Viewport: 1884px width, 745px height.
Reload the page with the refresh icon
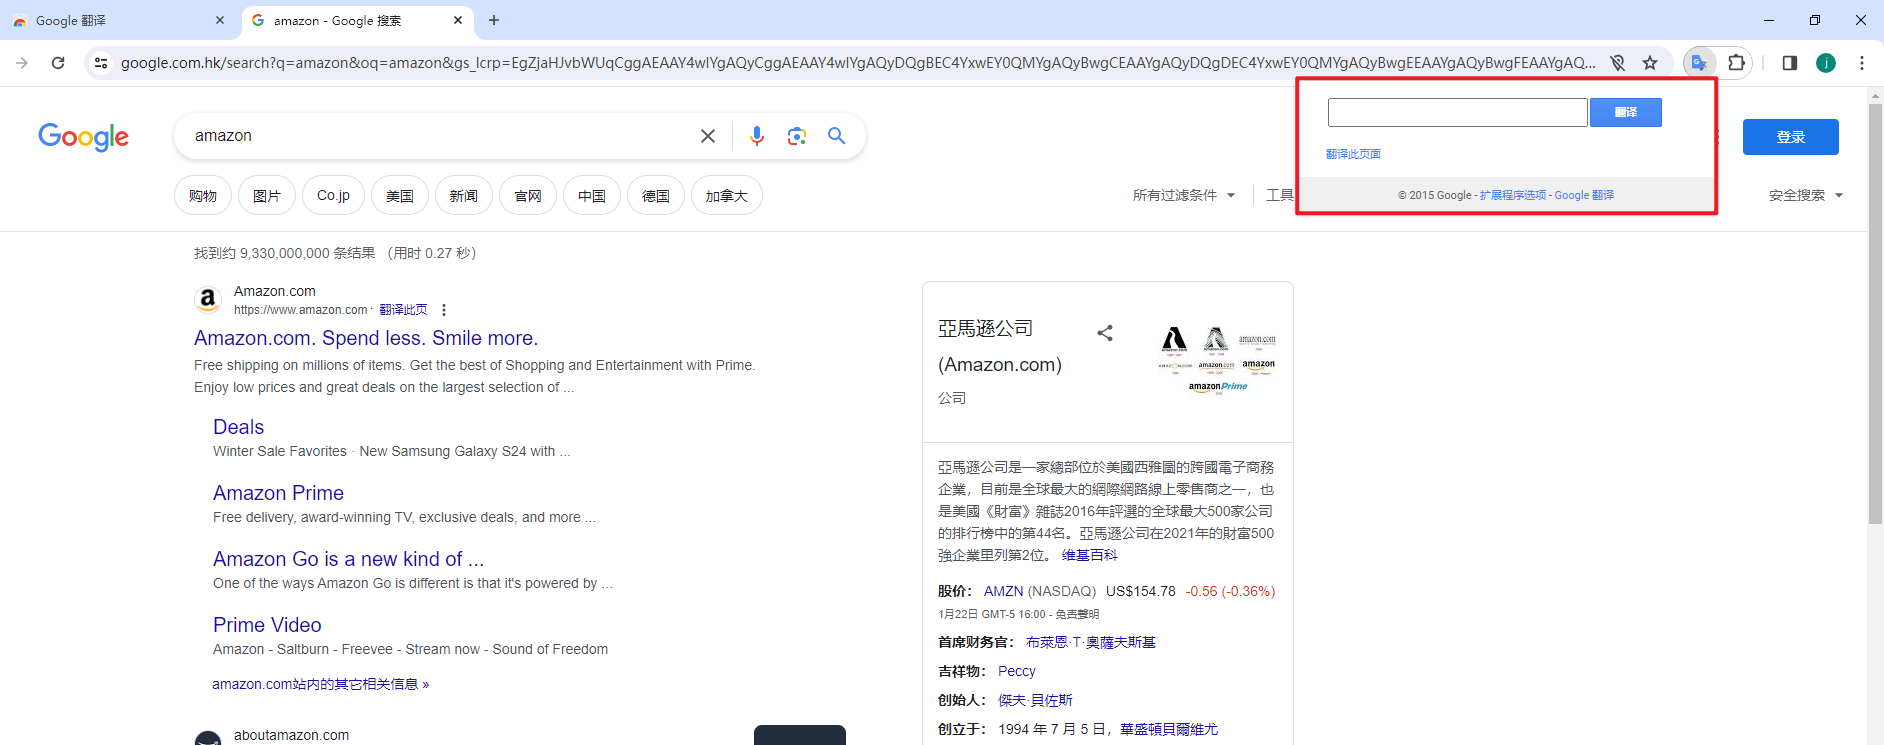tap(58, 63)
